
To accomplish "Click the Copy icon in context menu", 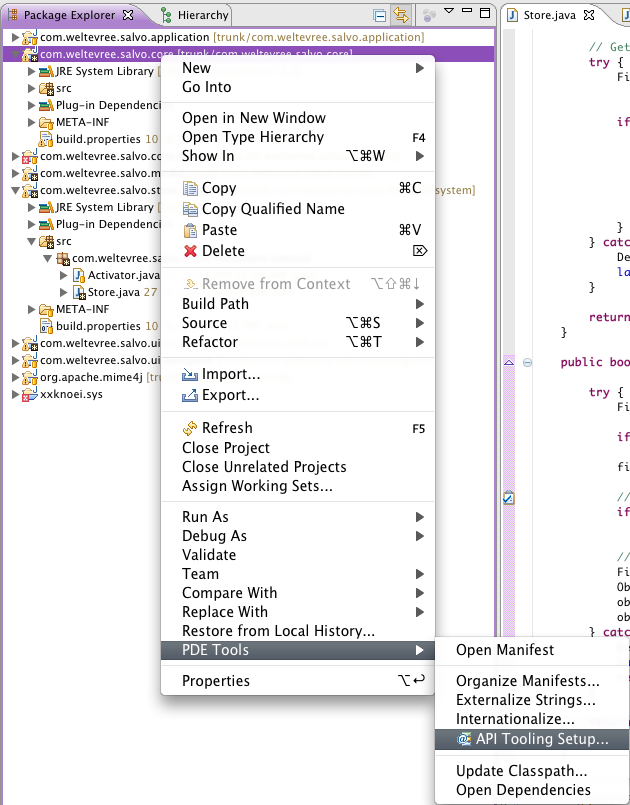I will tap(190, 188).
